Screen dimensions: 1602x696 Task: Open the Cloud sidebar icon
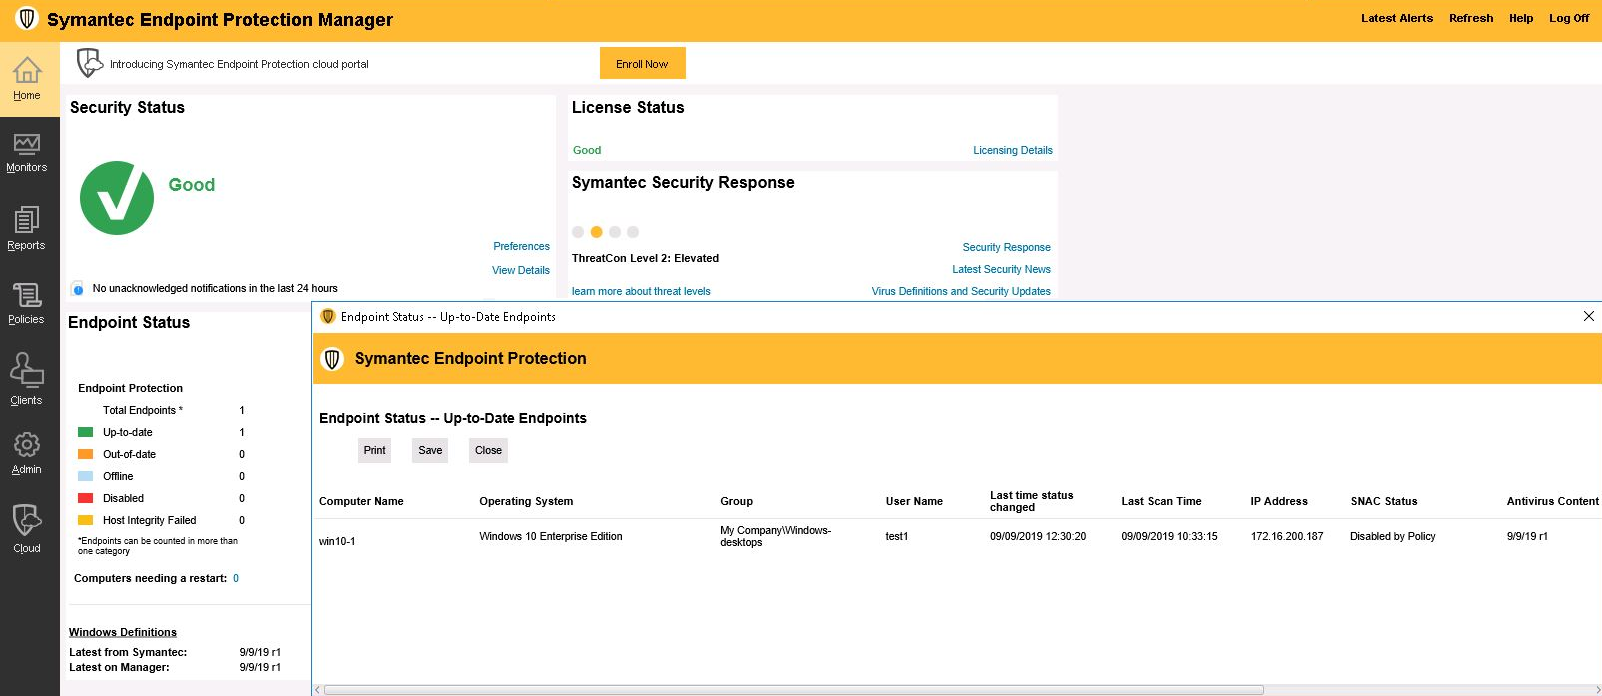(x=27, y=521)
